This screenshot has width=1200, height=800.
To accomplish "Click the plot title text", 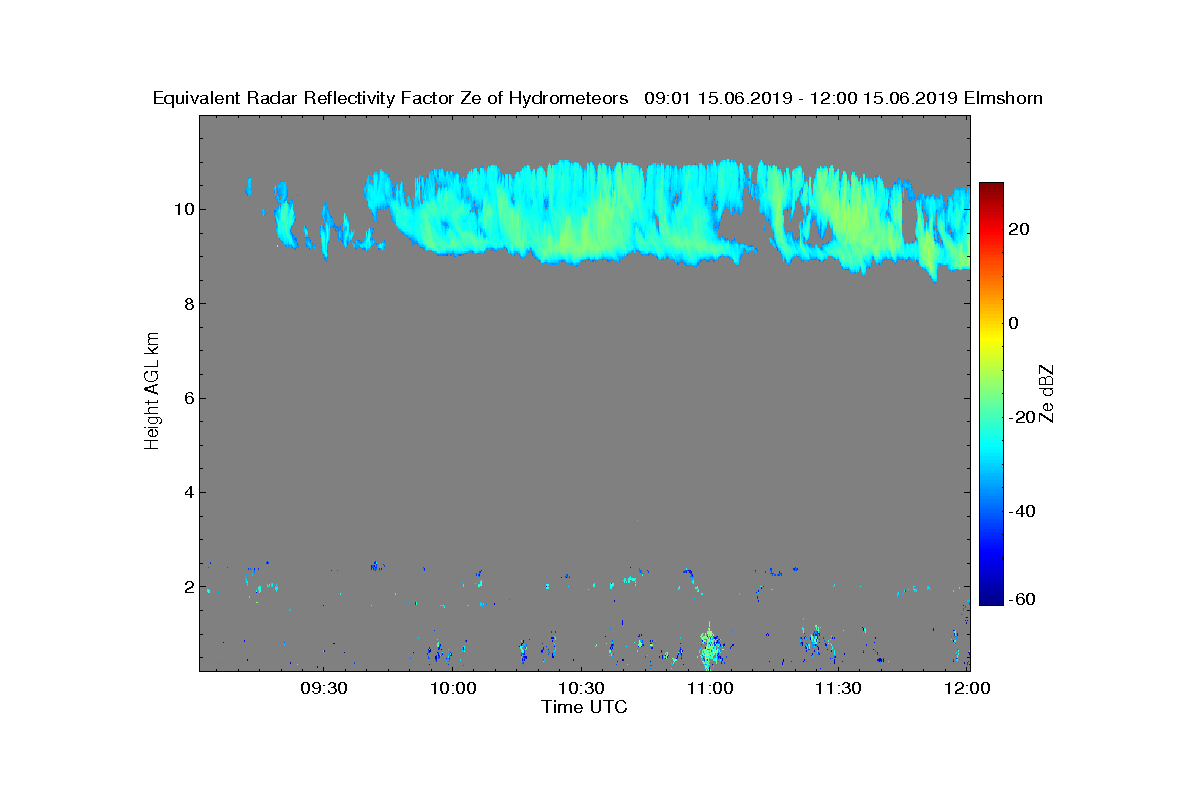I will [598, 98].
